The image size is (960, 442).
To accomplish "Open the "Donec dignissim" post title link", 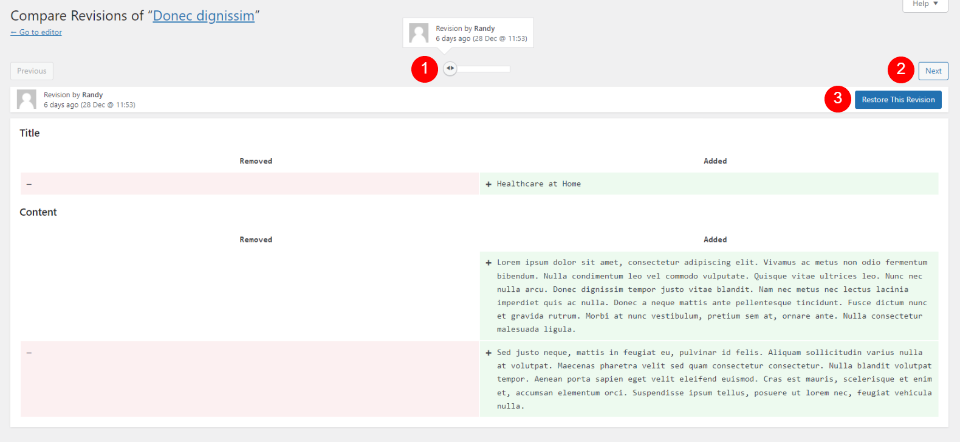I will click(203, 16).
